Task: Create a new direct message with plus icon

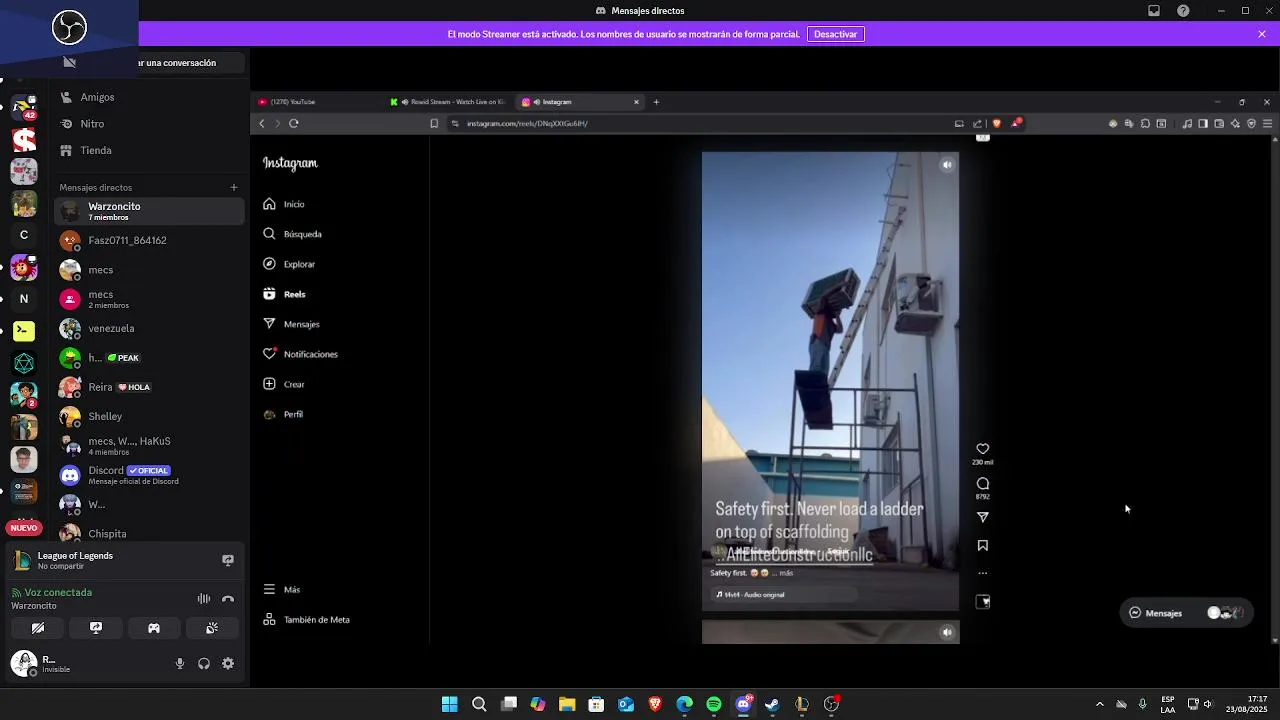Action: coord(234,187)
